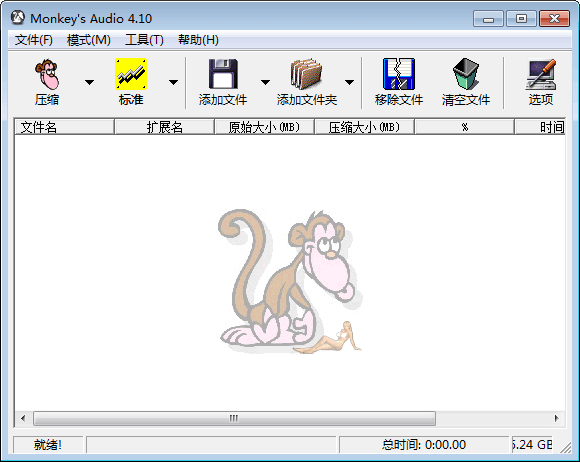
Task: Sort by 文件名 column header
Action: [x=64, y=127]
